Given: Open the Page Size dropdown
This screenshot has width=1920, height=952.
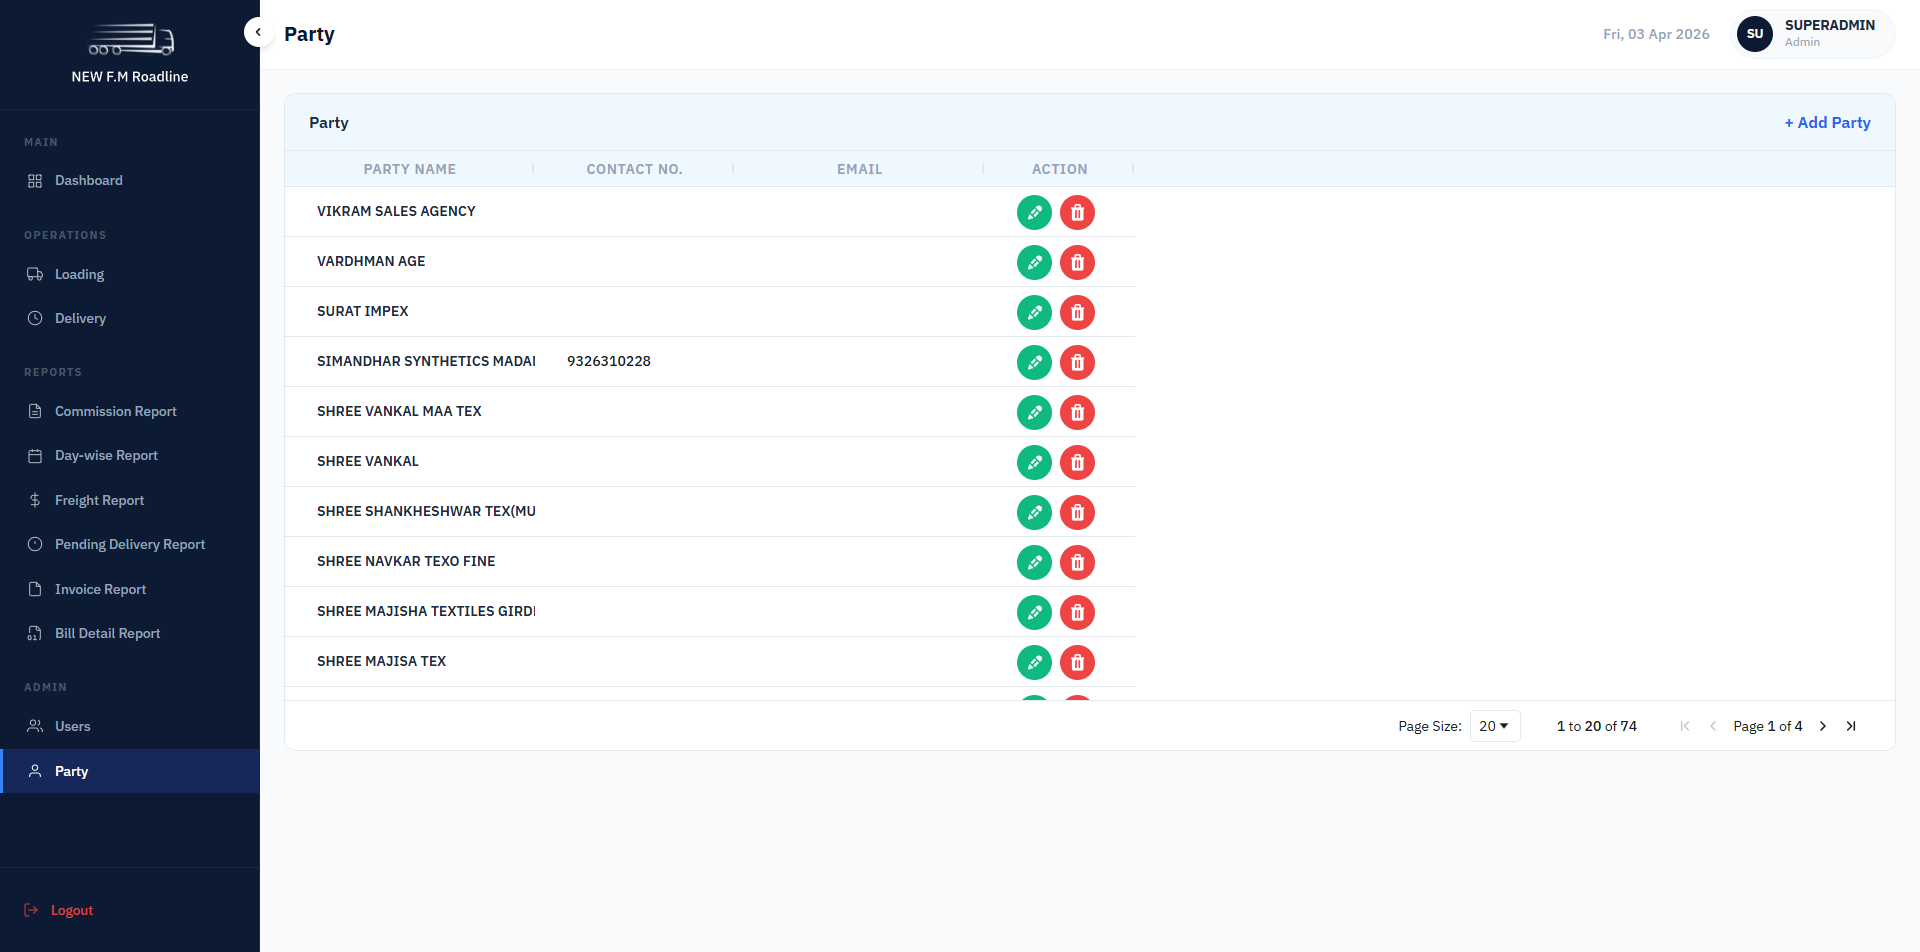Looking at the screenshot, I should click(x=1494, y=725).
